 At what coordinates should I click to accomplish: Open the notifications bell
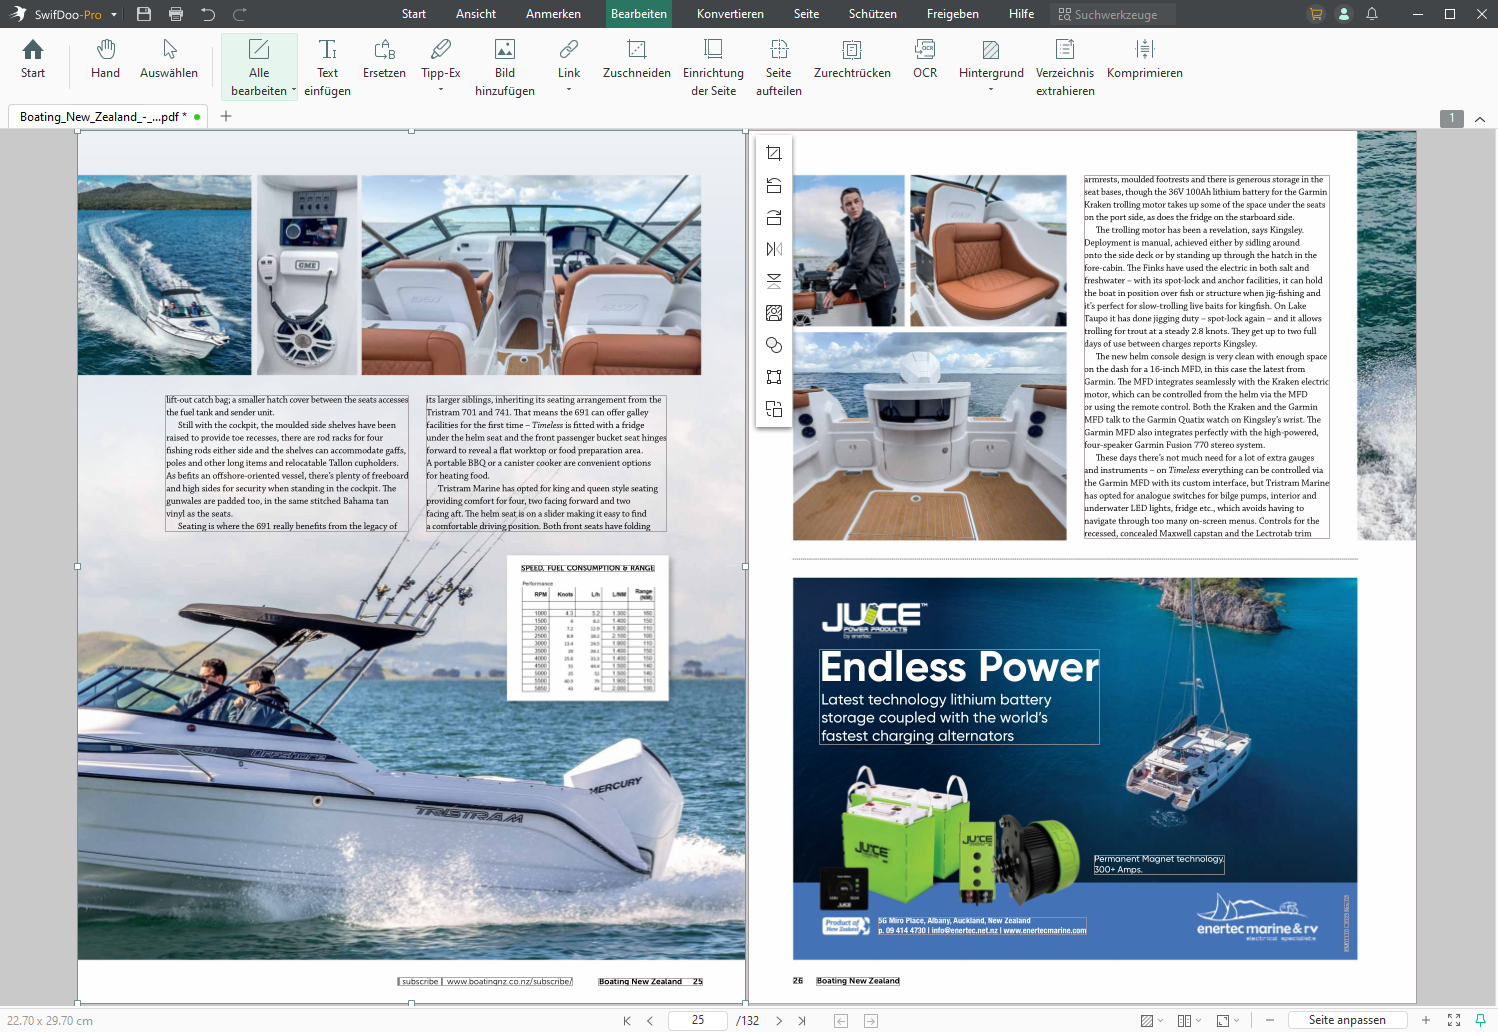coord(1372,14)
